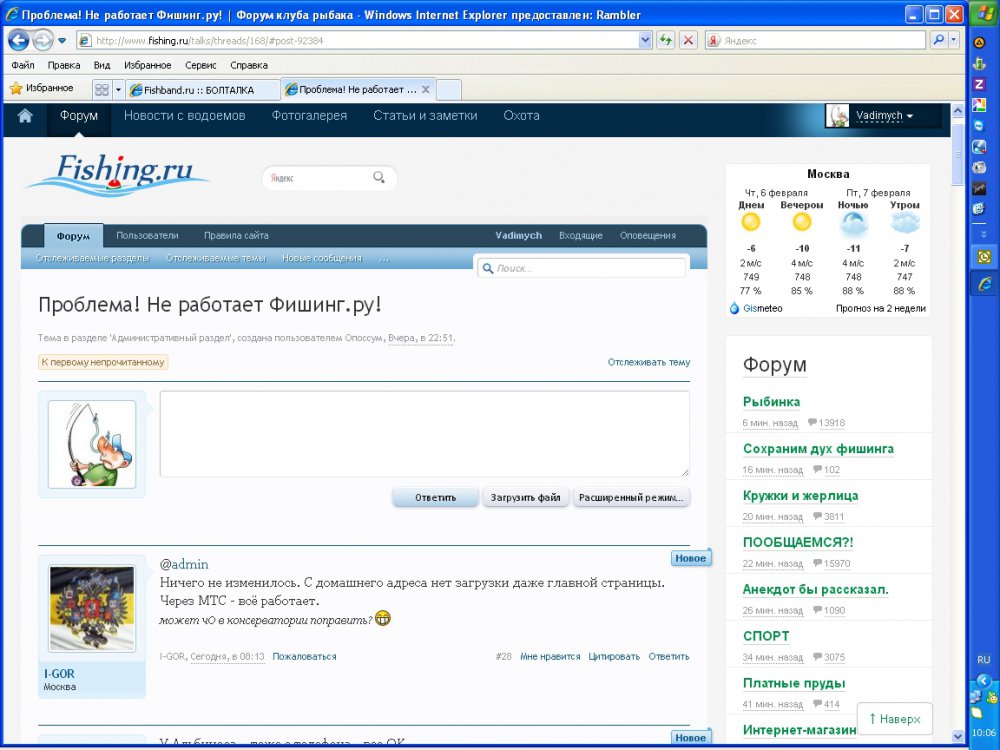Click inside the reply message text area
Image resolution: width=1000 pixels, height=750 pixels.
(424, 433)
